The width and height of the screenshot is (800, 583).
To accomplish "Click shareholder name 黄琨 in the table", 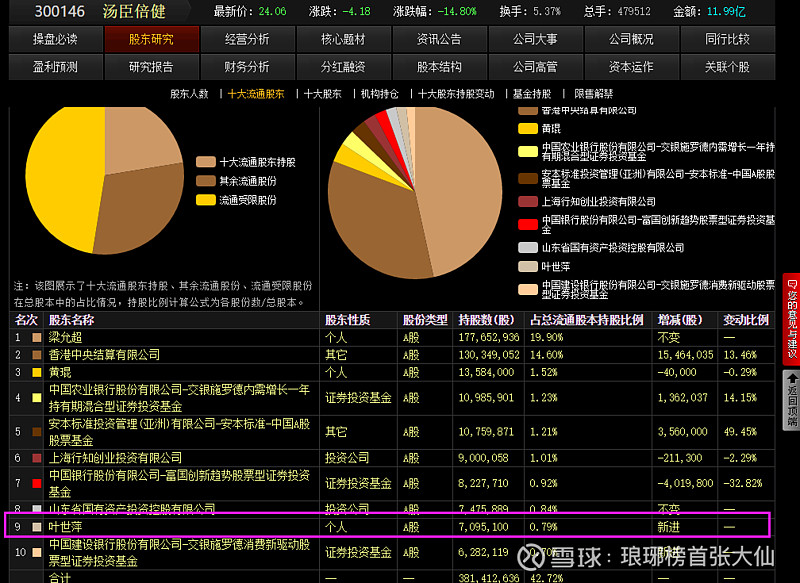I will [60, 372].
